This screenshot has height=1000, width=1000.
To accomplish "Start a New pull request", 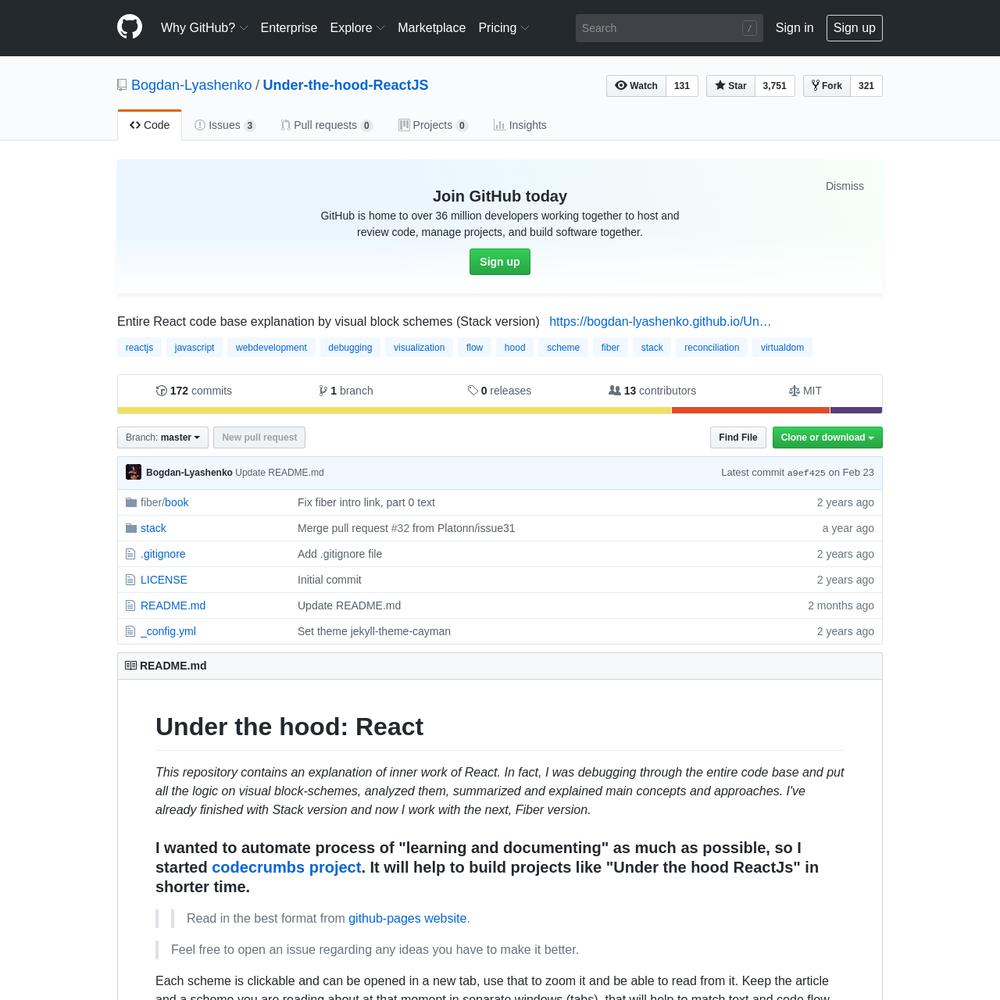I will click(x=259, y=438).
